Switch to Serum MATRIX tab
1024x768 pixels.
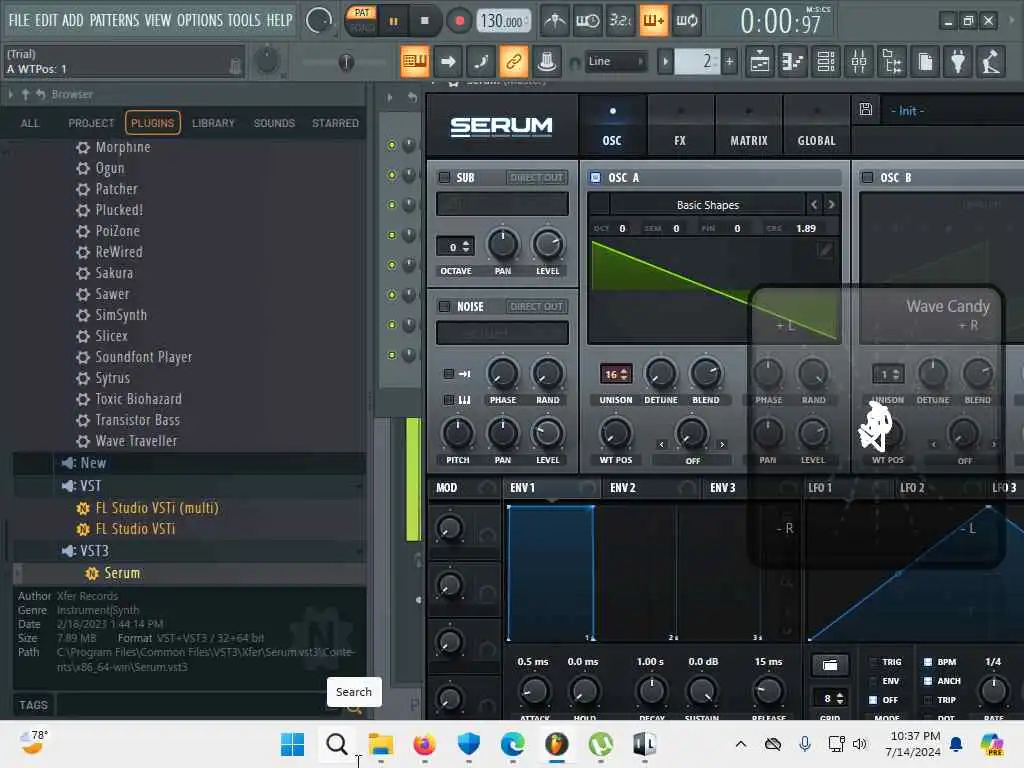tap(748, 125)
